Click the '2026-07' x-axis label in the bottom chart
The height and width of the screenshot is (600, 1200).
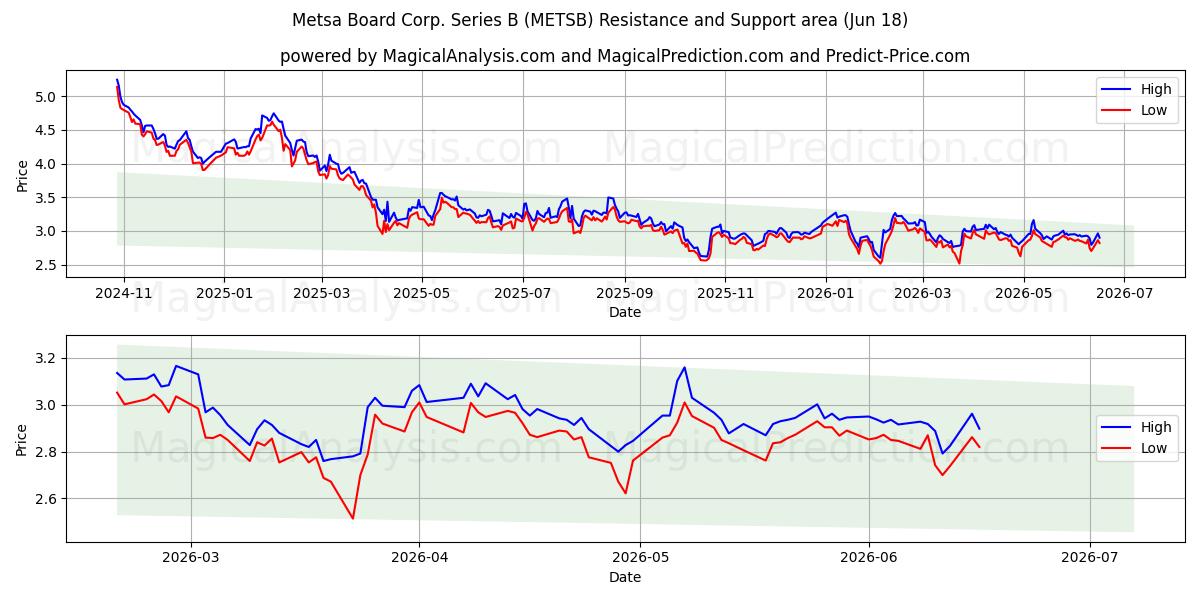(1088, 559)
